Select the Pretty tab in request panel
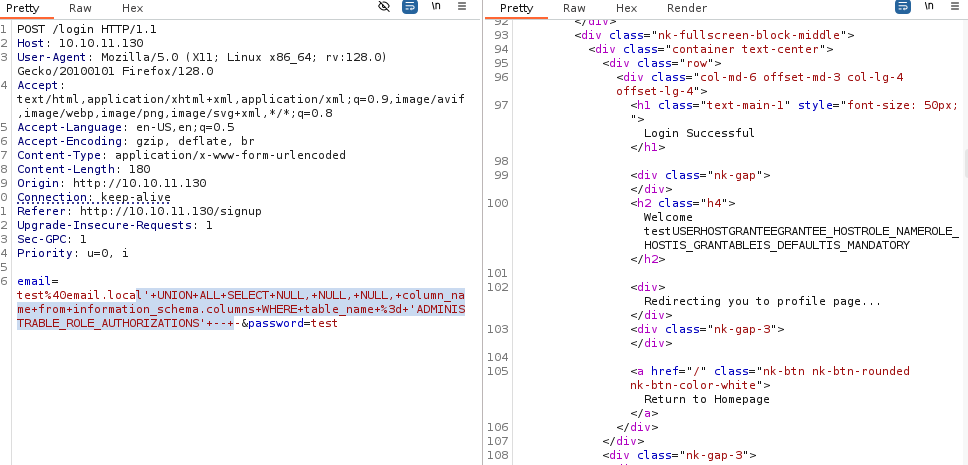Image resolution: width=968 pixels, height=465 pixels. [x=23, y=8]
